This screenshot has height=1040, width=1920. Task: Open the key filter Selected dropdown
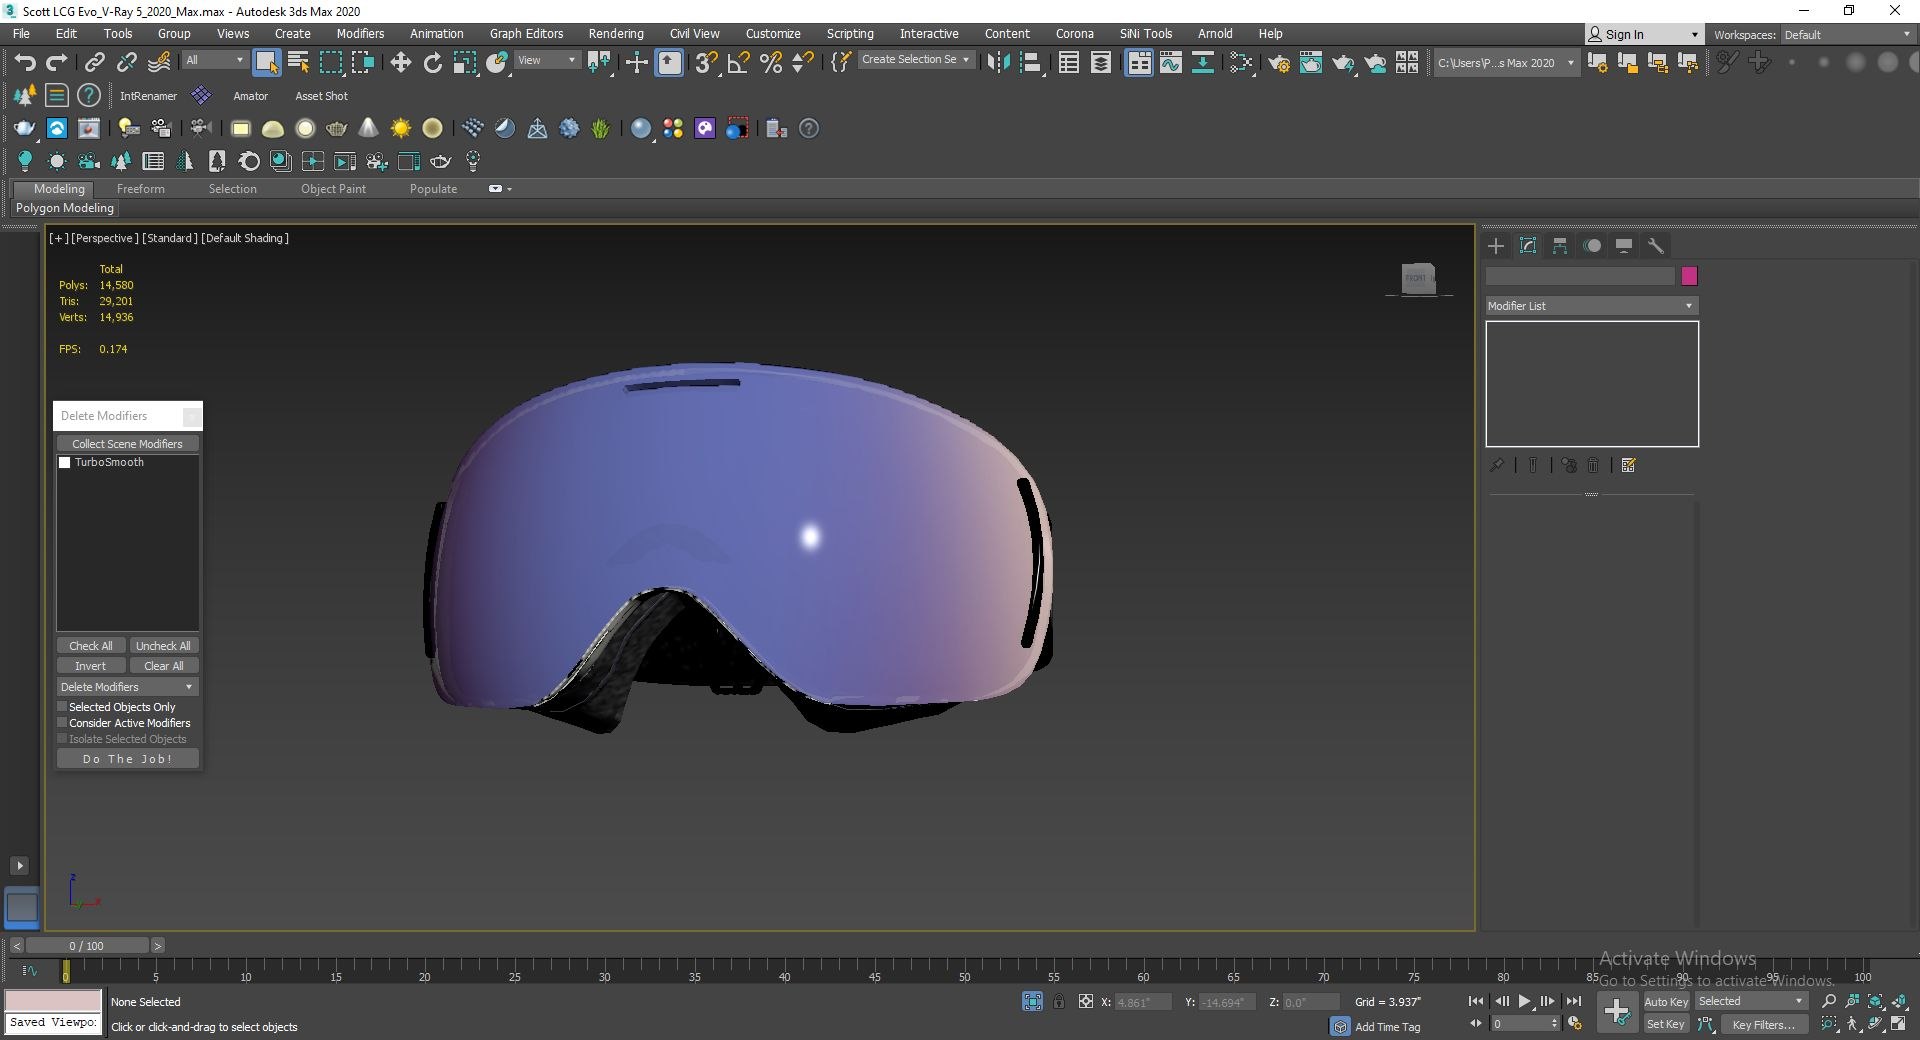pos(1751,1001)
